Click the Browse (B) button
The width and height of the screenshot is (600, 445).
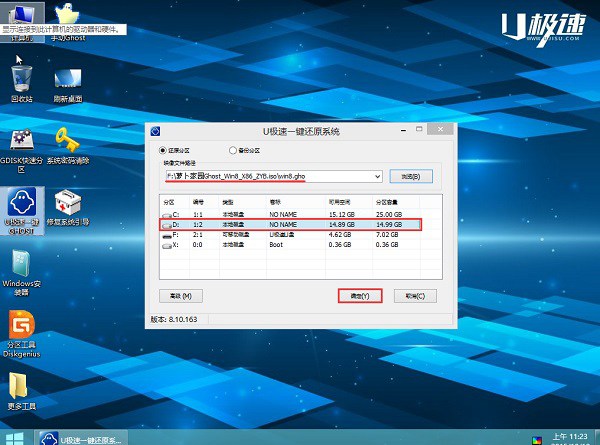tap(411, 176)
